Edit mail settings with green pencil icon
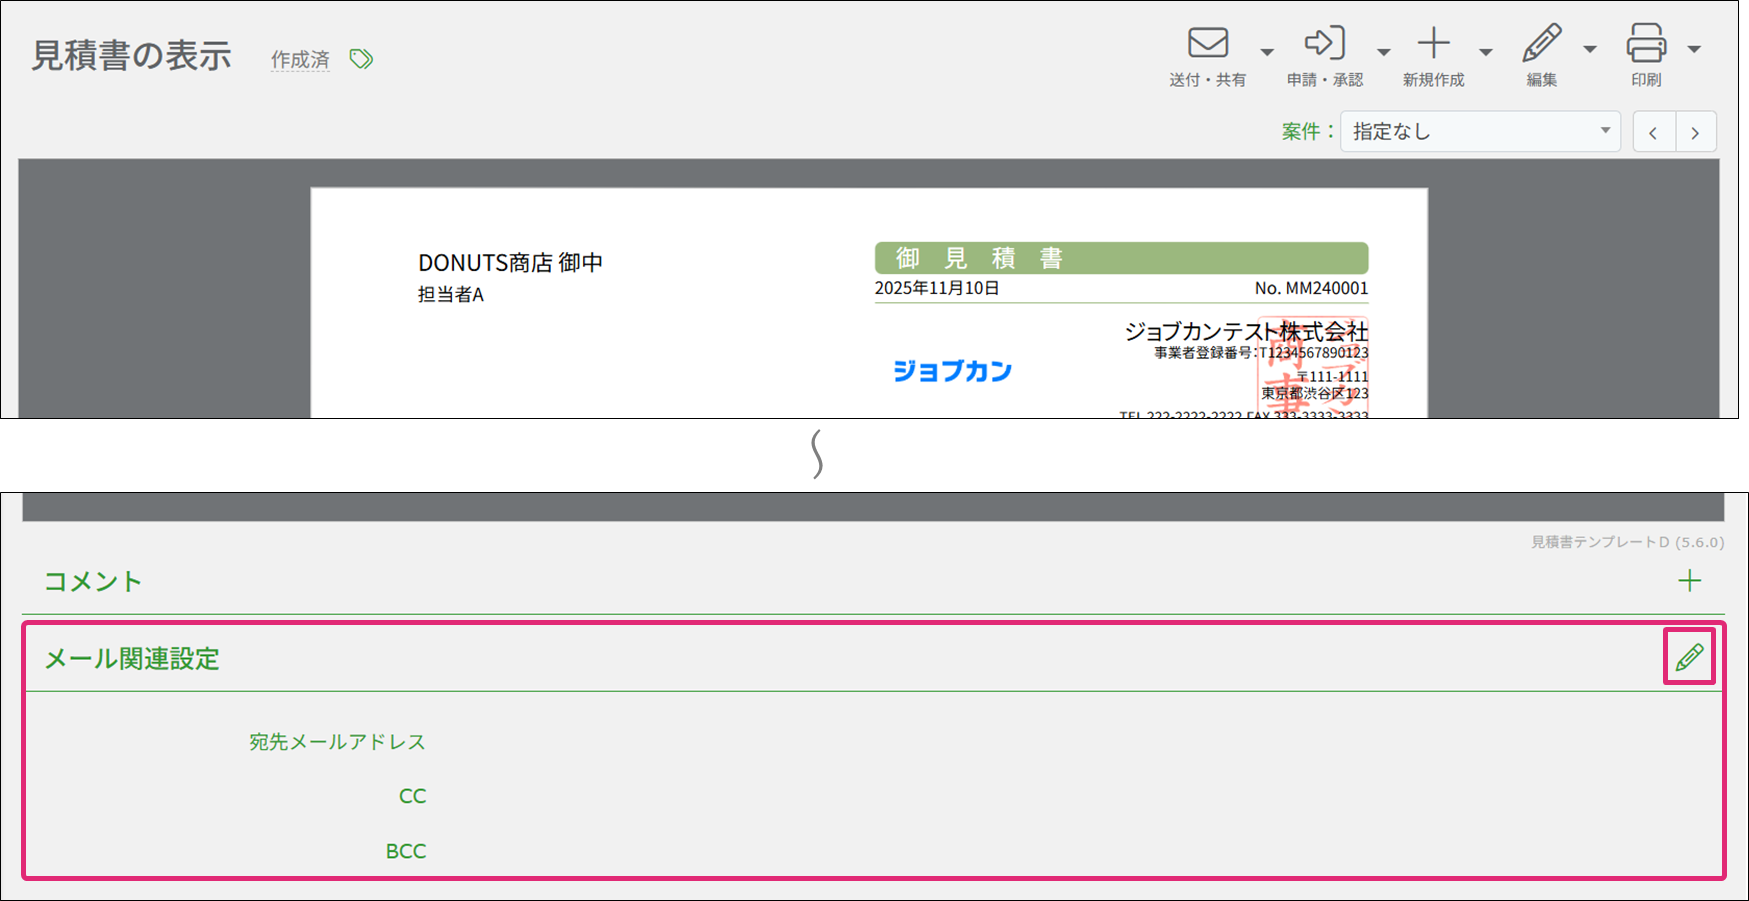This screenshot has width=1749, height=901. click(1689, 657)
